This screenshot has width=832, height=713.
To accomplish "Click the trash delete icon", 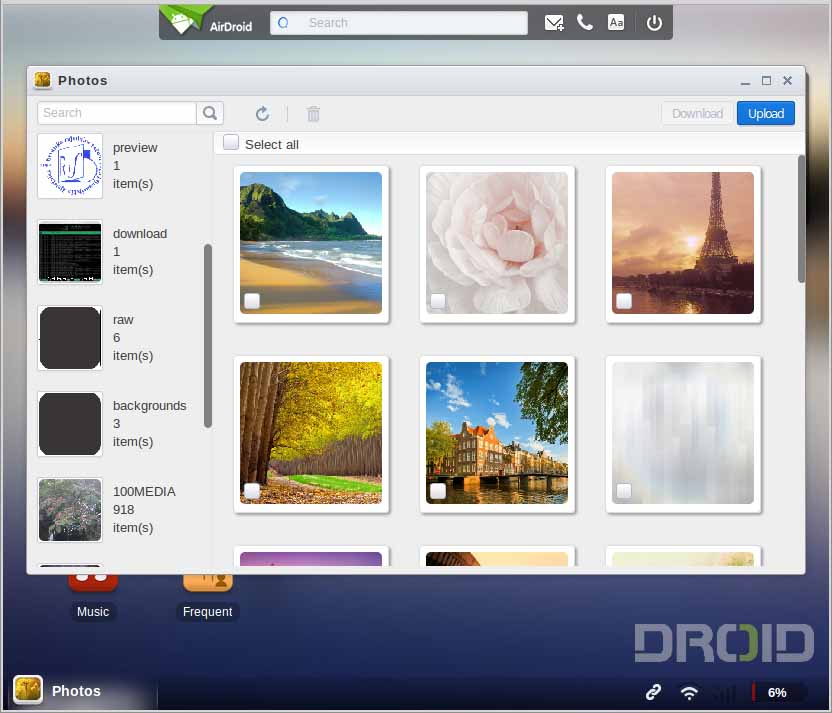I will pyautogui.click(x=313, y=114).
